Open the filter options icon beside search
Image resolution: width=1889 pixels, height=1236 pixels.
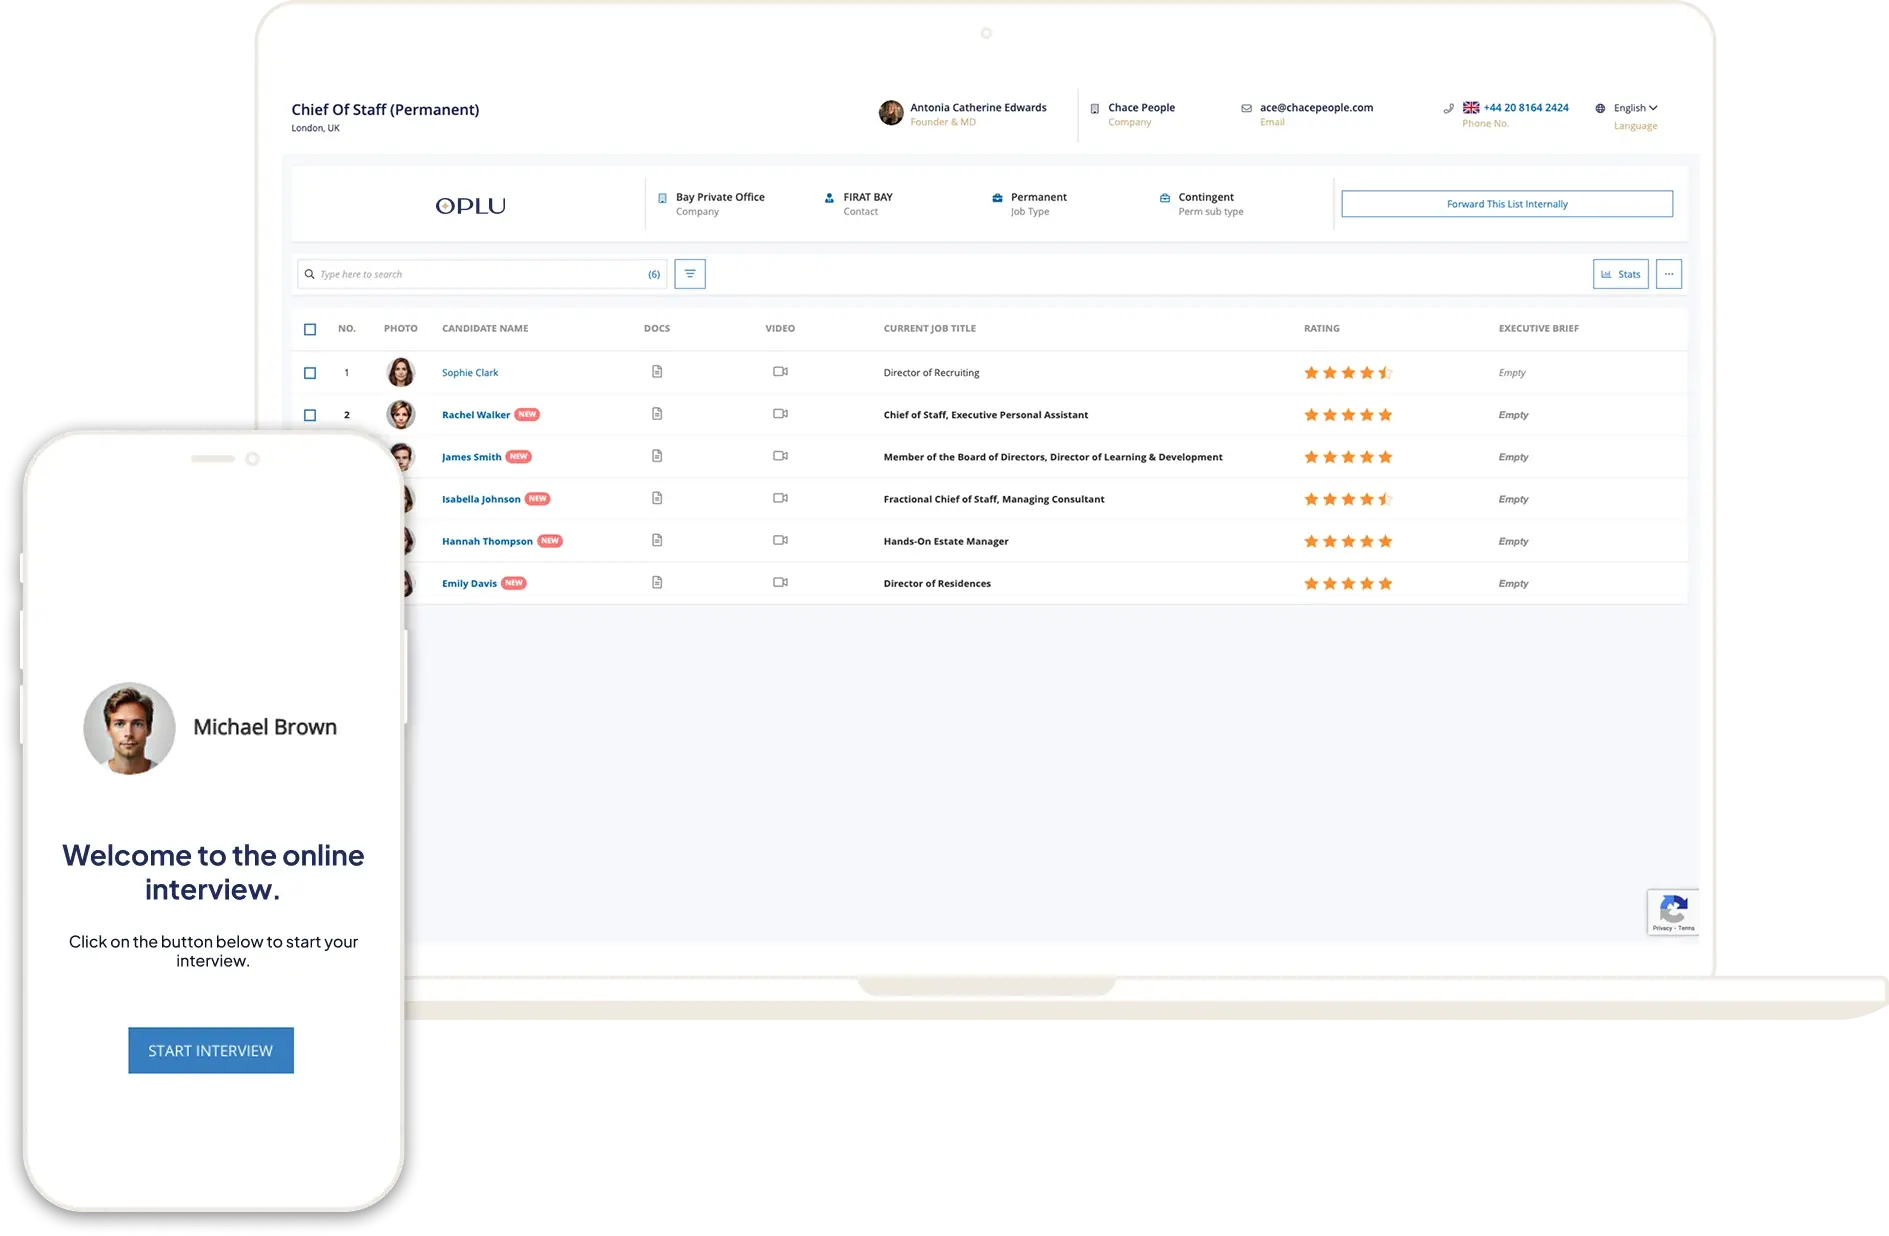point(689,274)
